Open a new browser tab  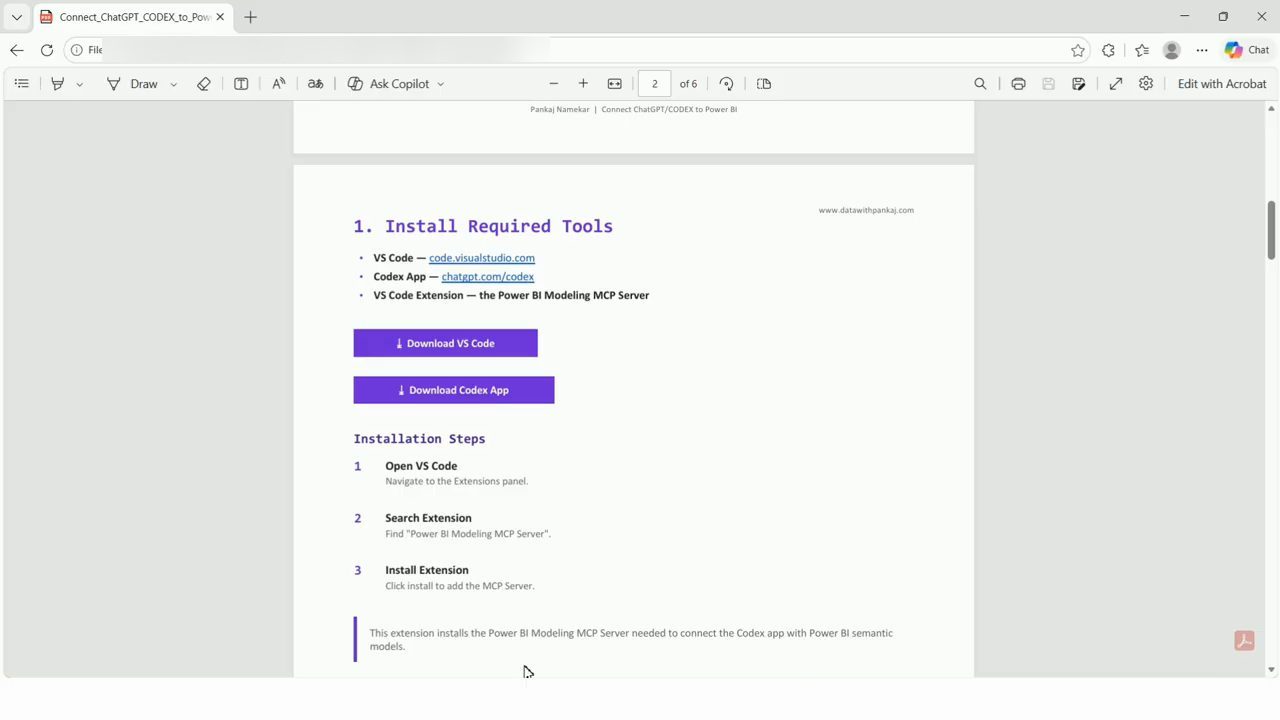pyautogui.click(x=251, y=17)
